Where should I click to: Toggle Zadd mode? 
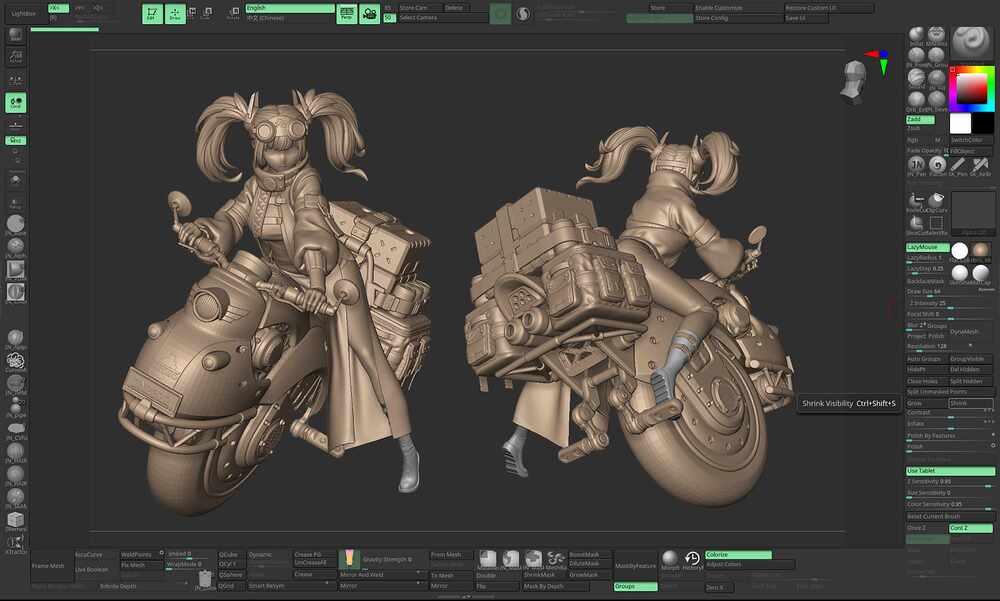coord(920,119)
